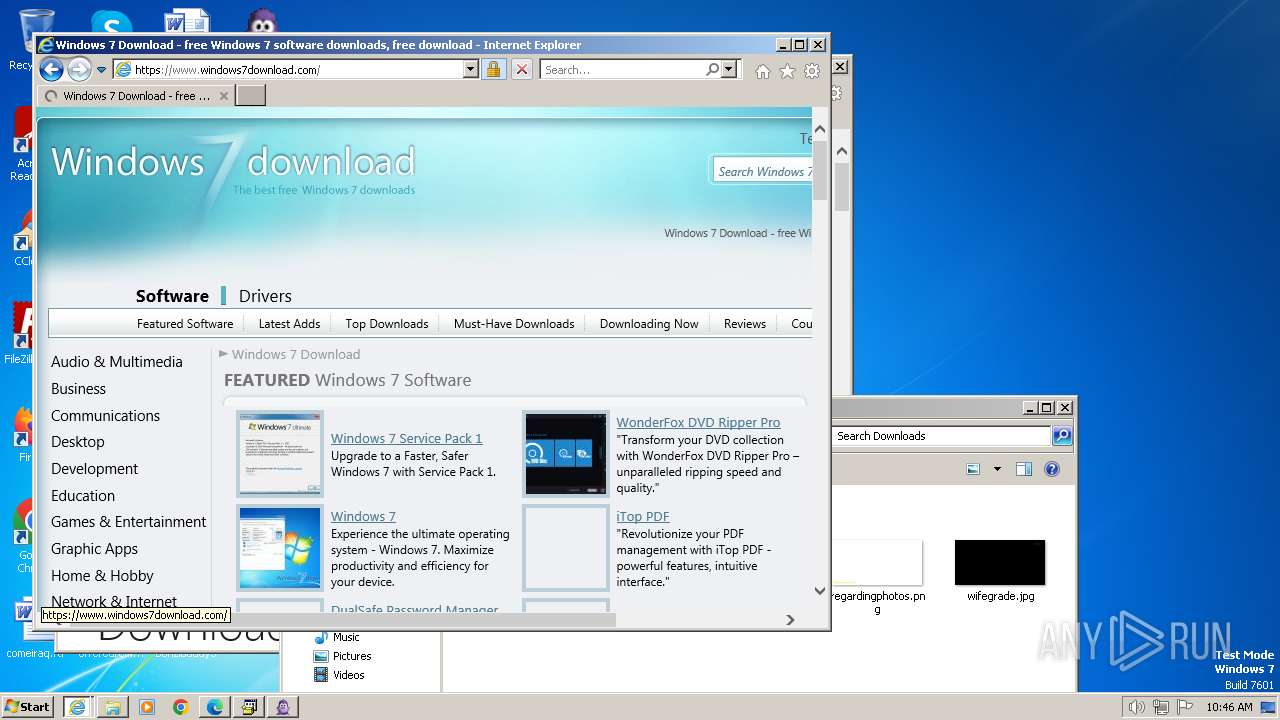Open a new tab in Internet Explorer
This screenshot has height=720, width=1280.
(x=251, y=96)
